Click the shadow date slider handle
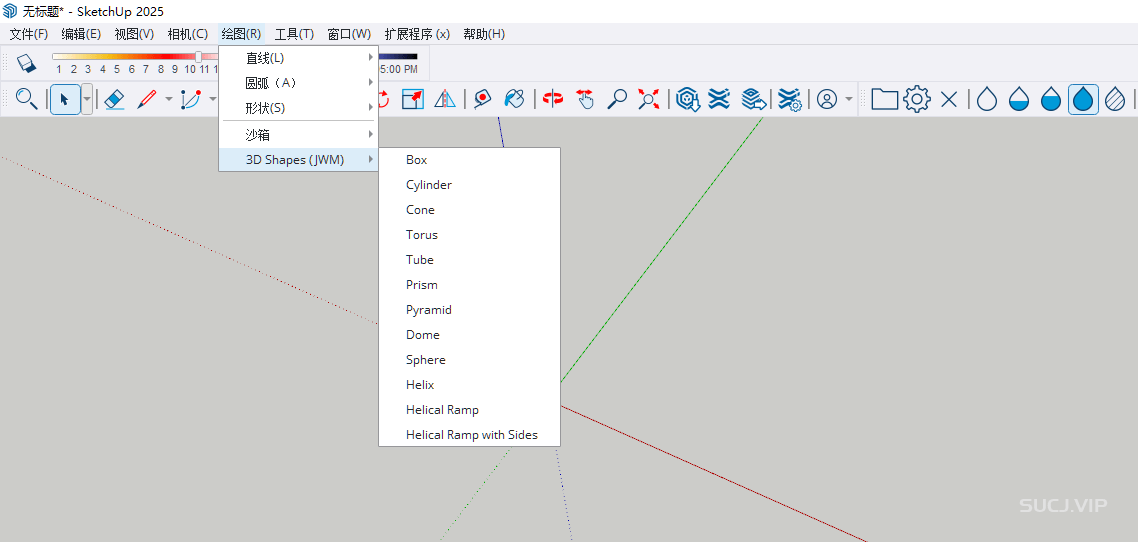The height and width of the screenshot is (542, 1138). click(x=199, y=57)
